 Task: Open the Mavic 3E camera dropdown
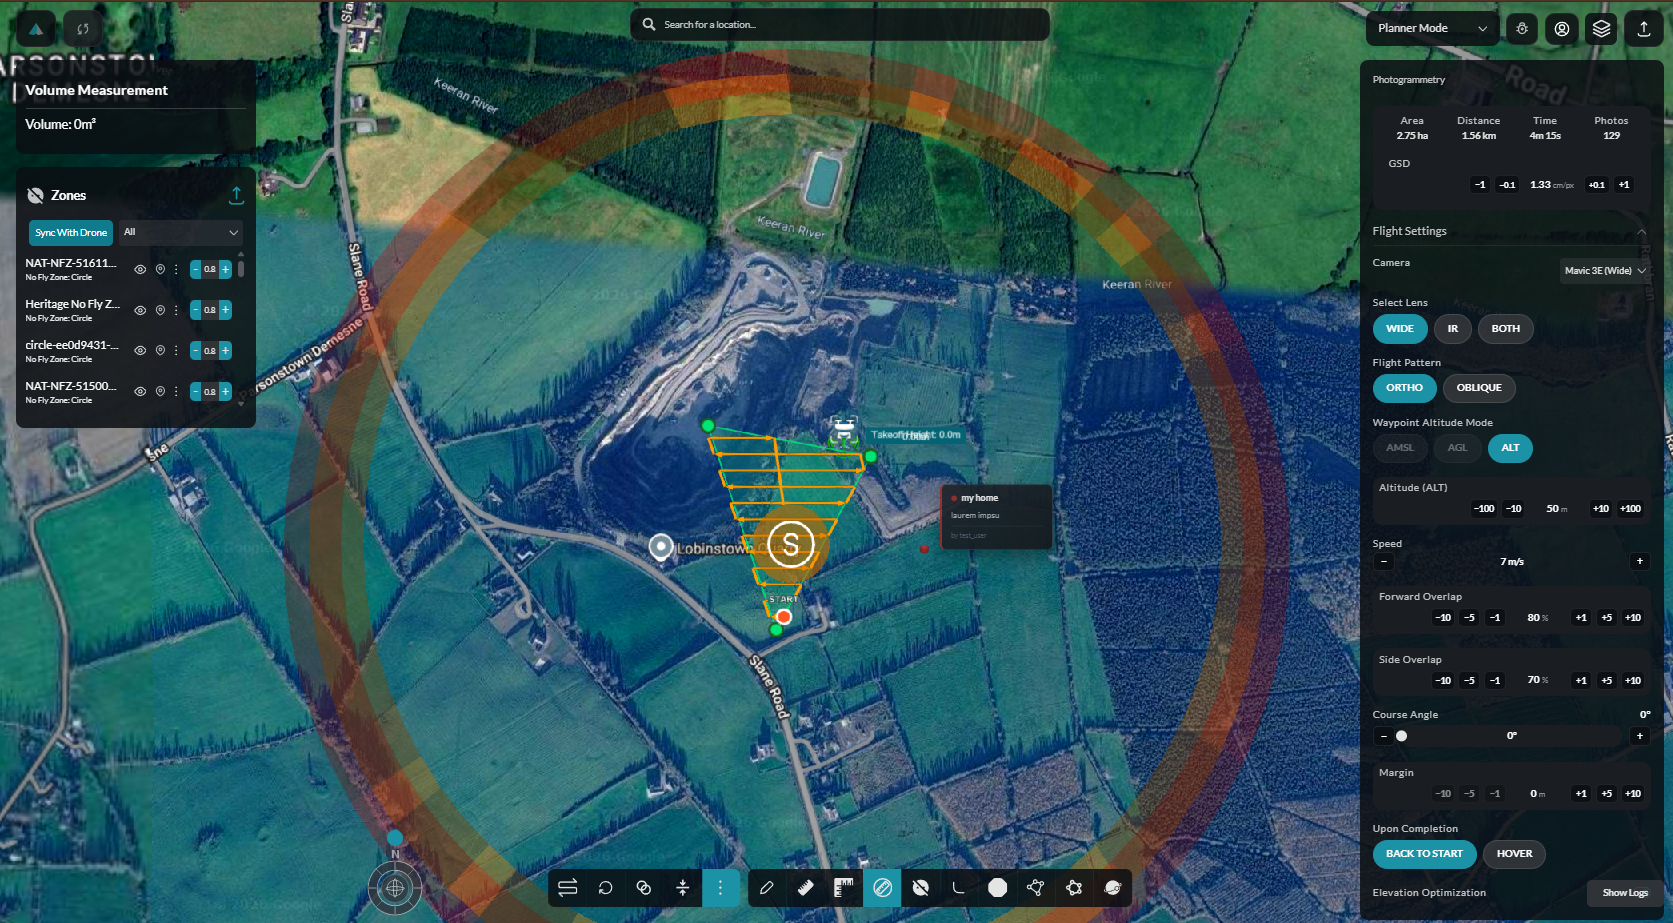tap(1604, 271)
